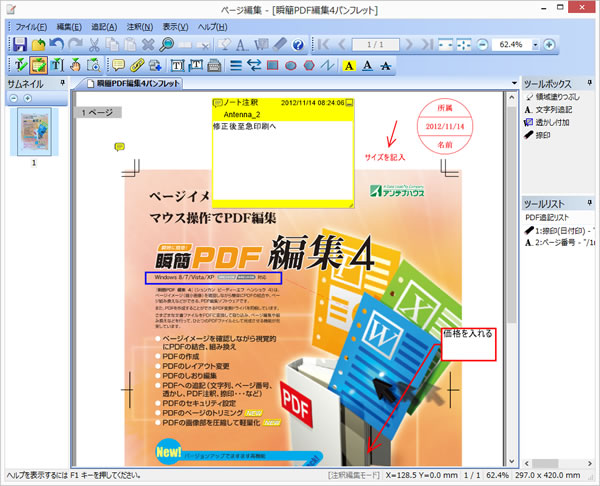Screen dimensions: 600x486
Task: Click the Save floppy disk icon
Action: point(20,44)
